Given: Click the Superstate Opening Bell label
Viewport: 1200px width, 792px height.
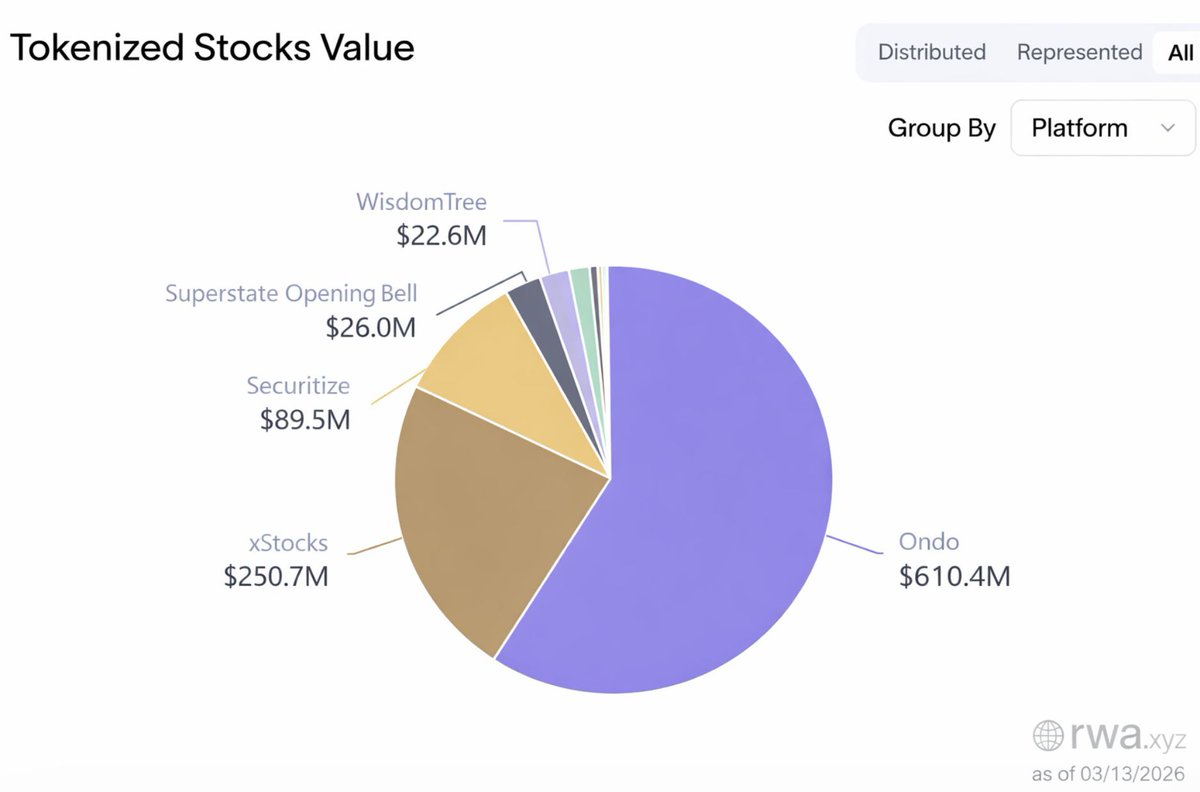Looking at the screenshot, I should (291, 294).
